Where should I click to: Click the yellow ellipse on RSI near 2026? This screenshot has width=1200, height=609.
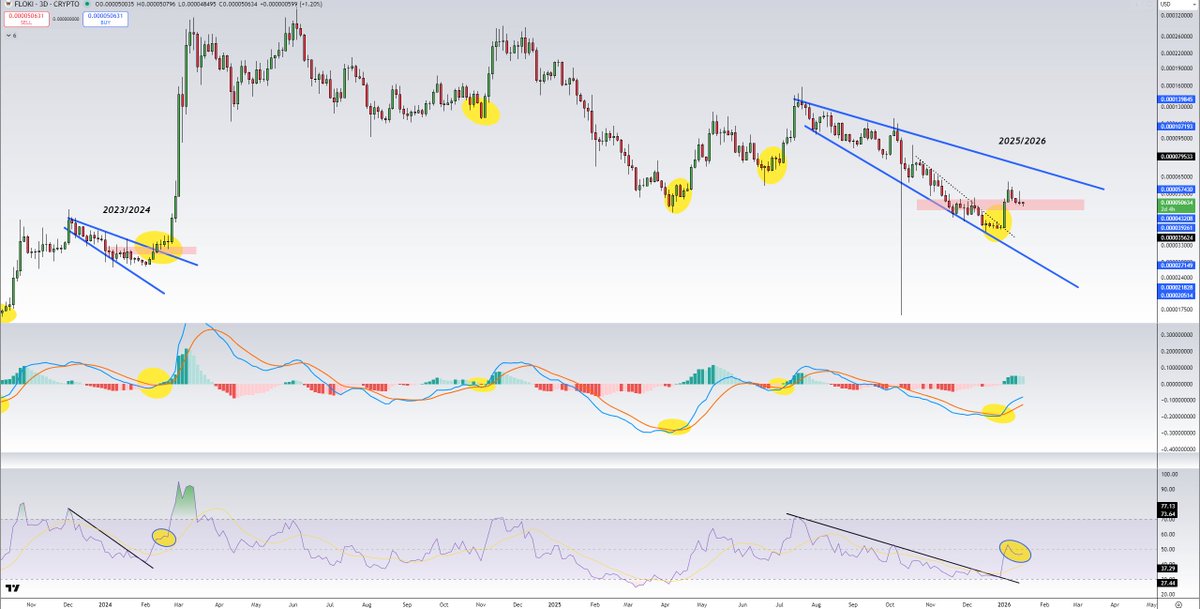click(x=1015, y=550)
